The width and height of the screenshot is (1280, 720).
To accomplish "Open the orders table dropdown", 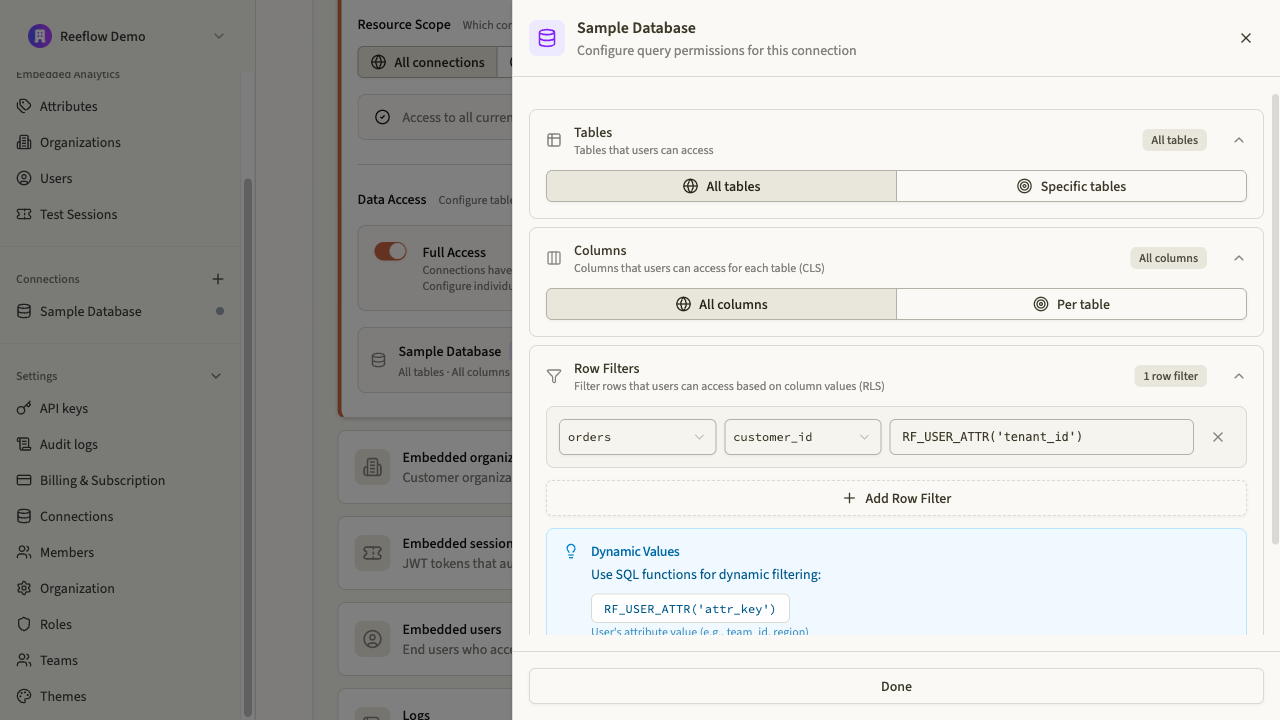I will [x=637, y=437].
